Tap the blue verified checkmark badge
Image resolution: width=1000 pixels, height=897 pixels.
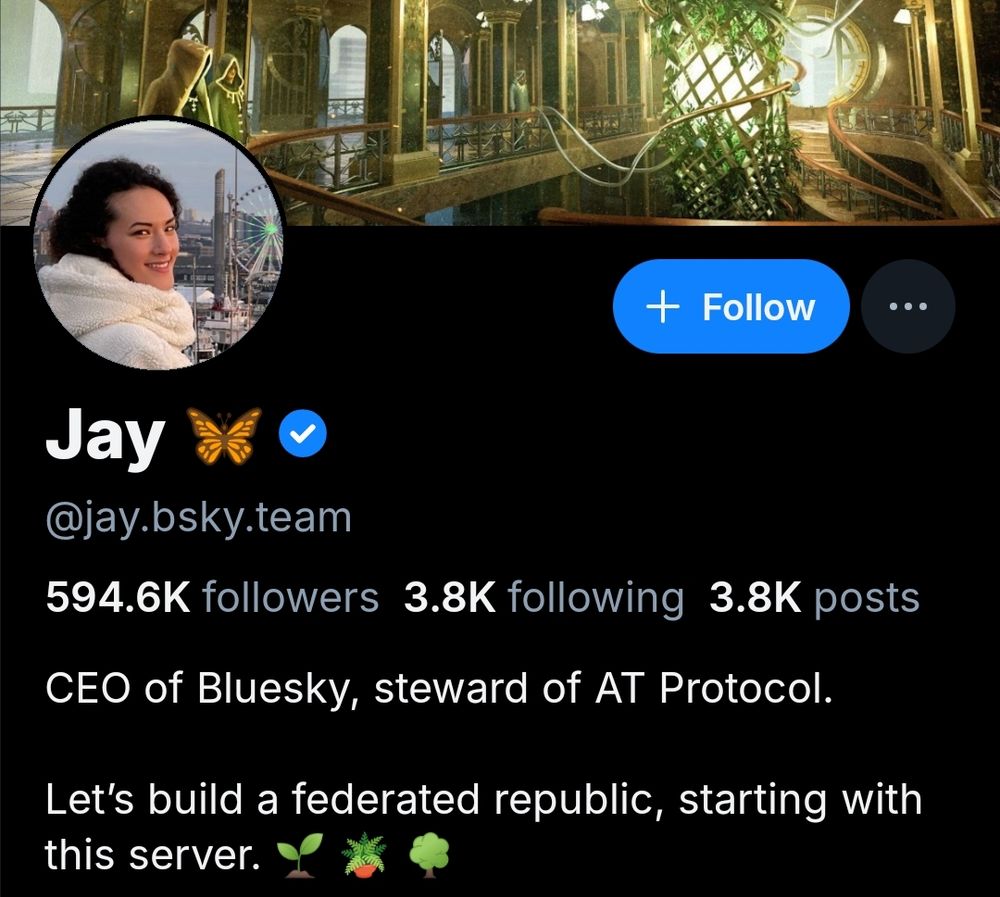click(x=303, y=434)
